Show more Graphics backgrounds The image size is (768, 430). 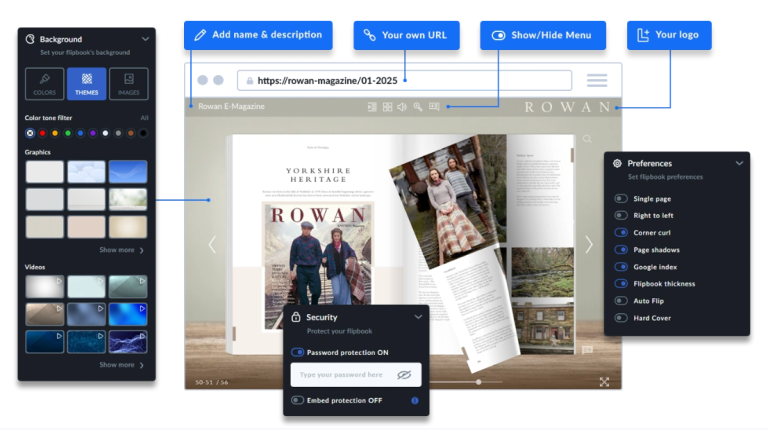coord(121,250)
